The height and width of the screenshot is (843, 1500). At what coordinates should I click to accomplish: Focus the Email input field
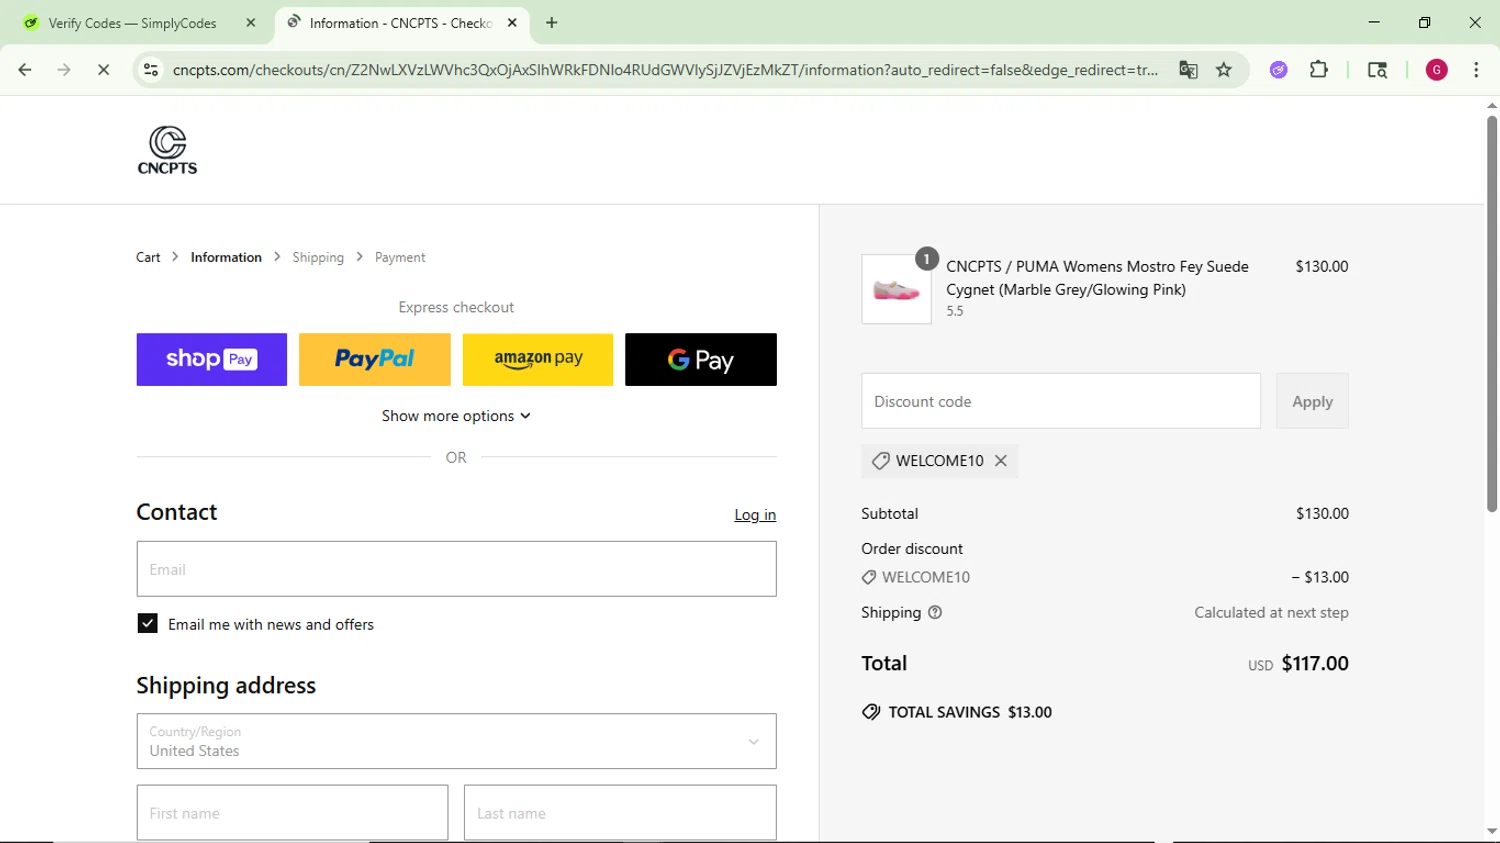pos(456,569)
